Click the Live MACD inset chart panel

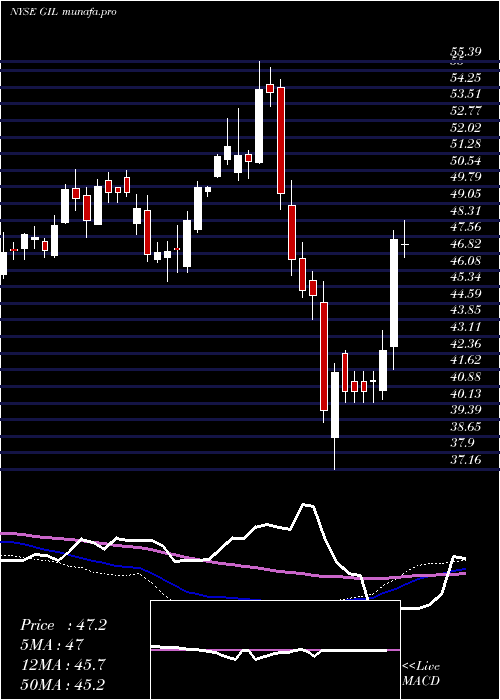(275, 650)
